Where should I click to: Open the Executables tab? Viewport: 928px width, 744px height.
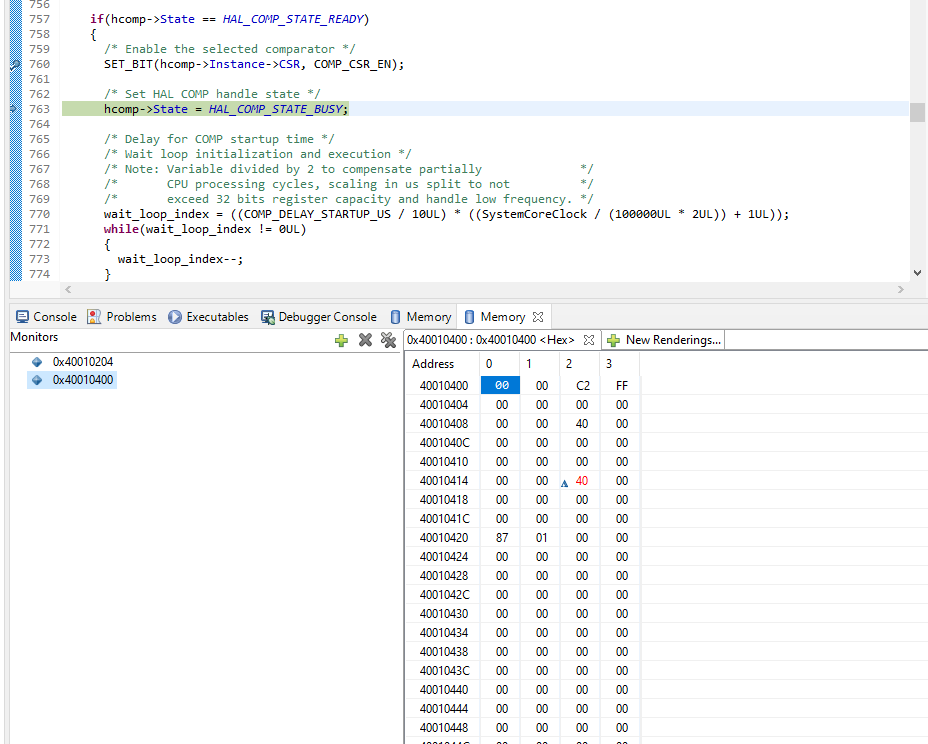tap(208, 317)
